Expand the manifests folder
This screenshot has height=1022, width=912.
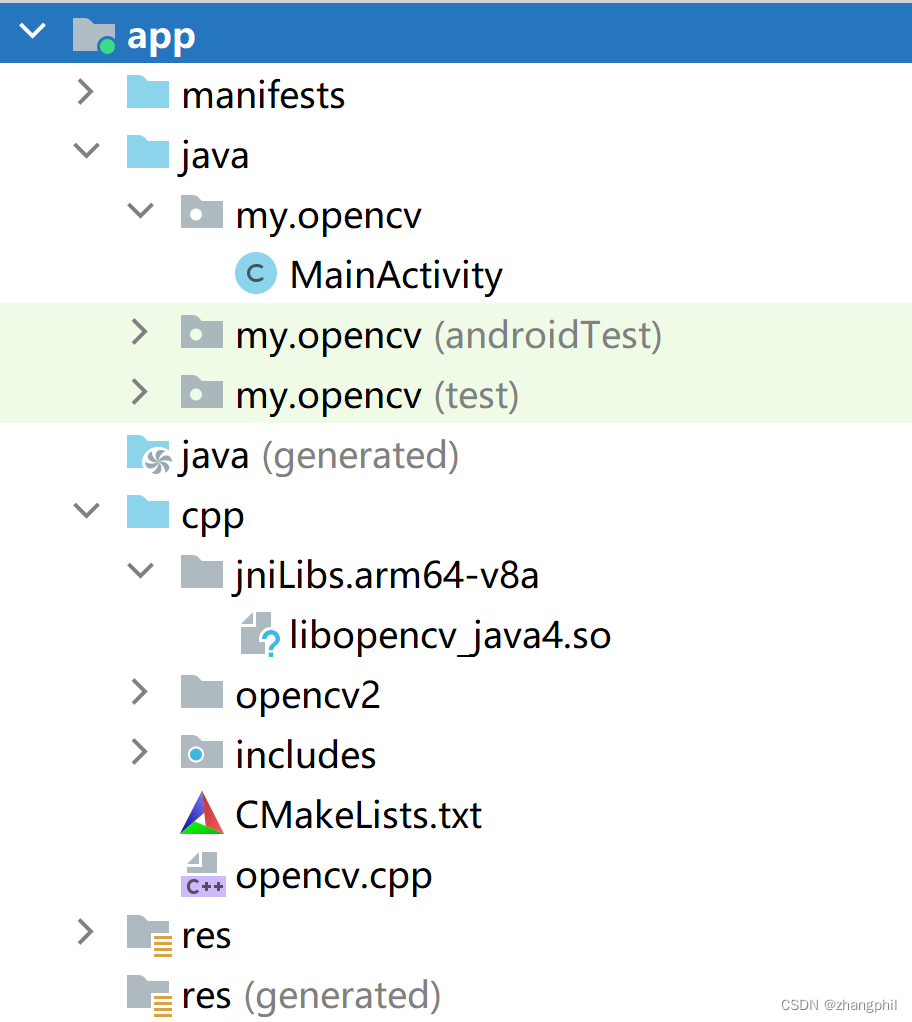point(86,93)
